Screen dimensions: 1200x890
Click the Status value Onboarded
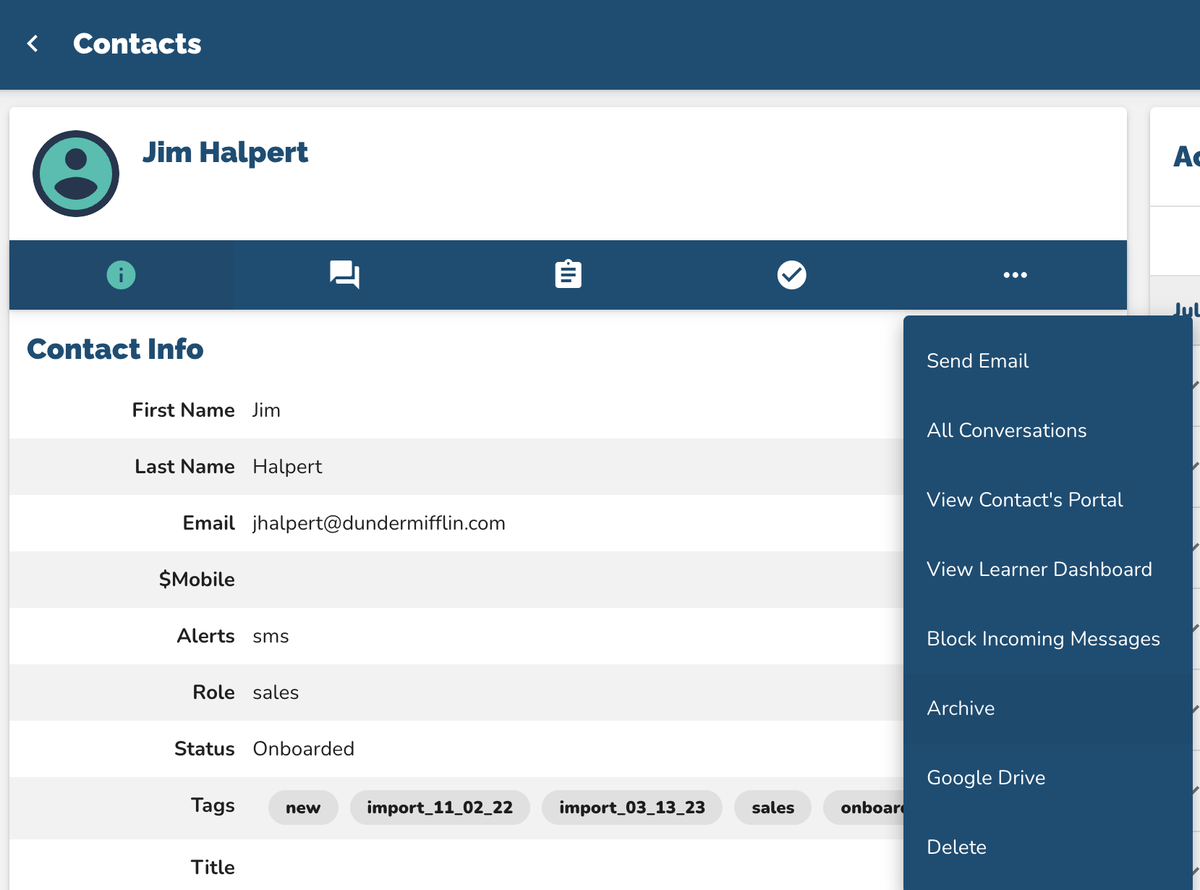tap(304, 749)
